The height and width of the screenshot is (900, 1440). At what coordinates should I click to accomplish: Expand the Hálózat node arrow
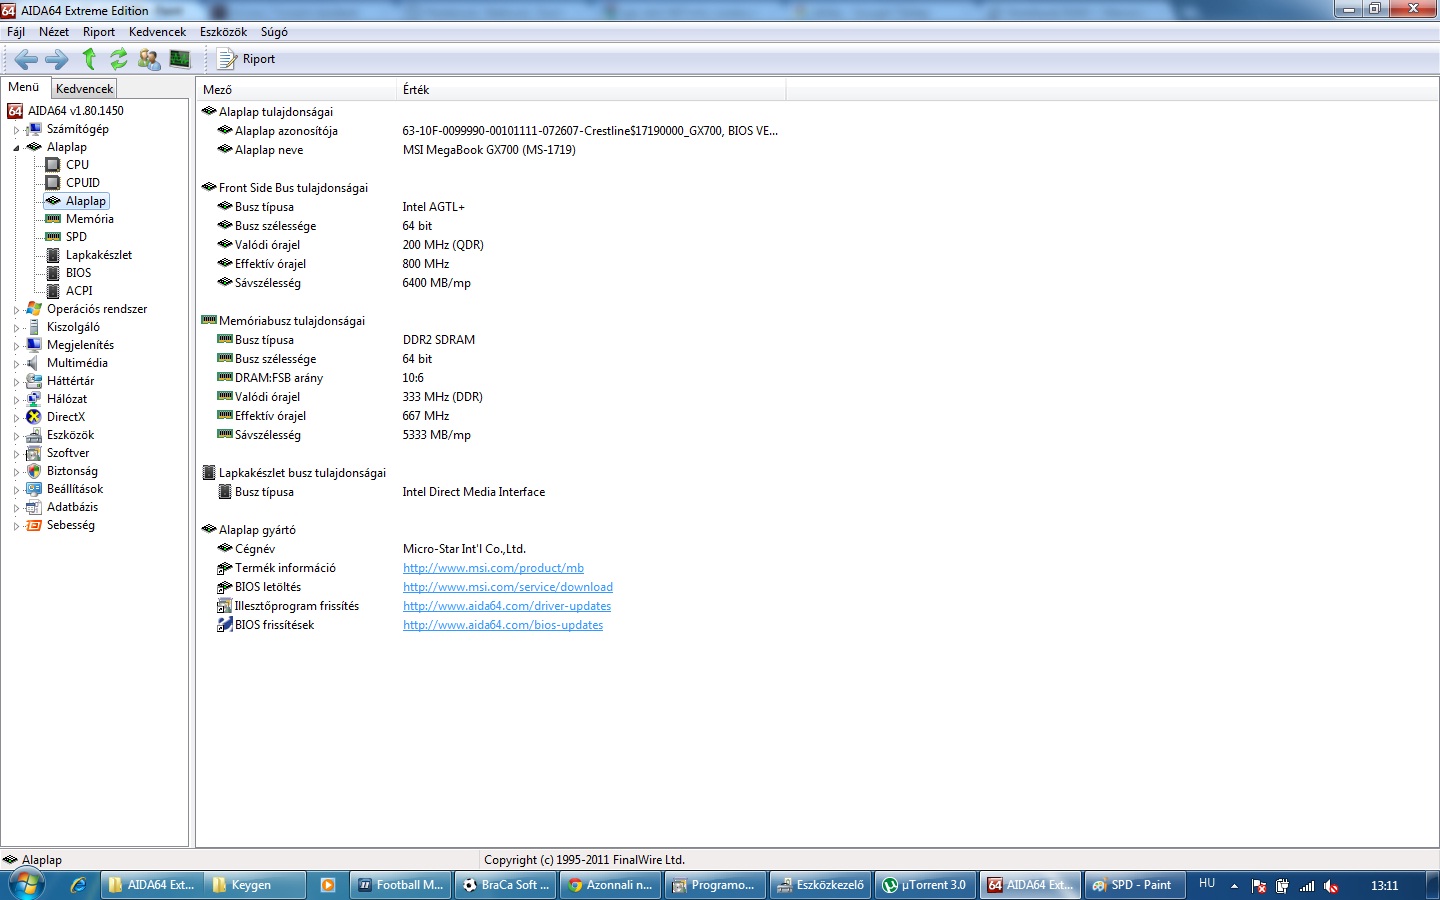tap(16, 400)
